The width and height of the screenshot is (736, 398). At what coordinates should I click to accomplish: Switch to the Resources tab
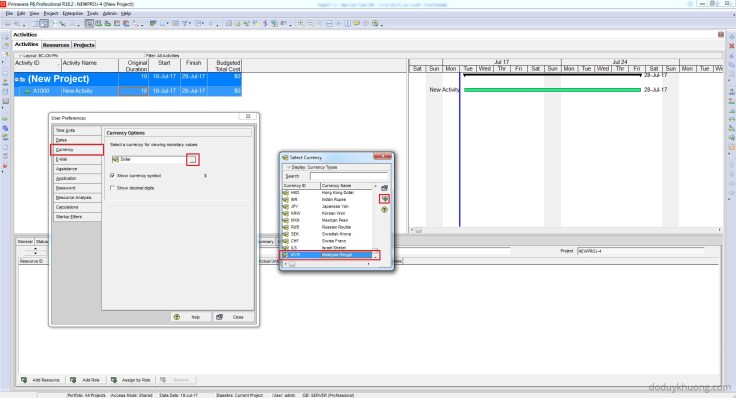[56, 45]
